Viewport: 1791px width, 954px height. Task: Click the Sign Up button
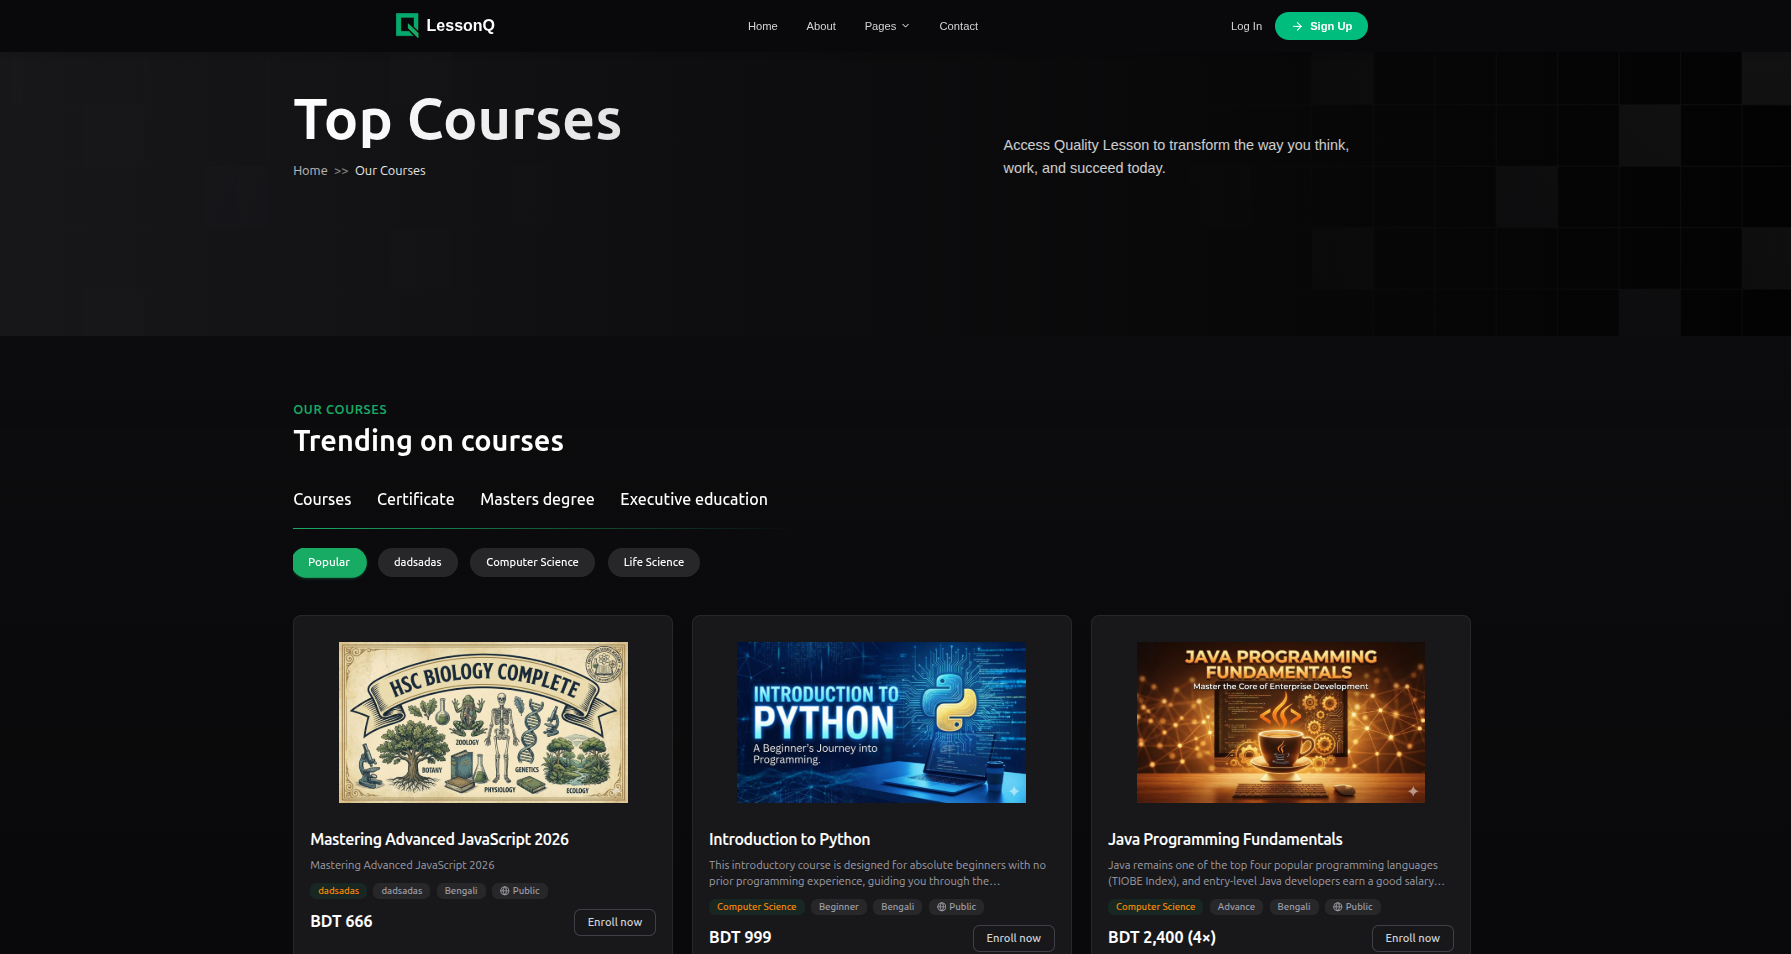1321,26
